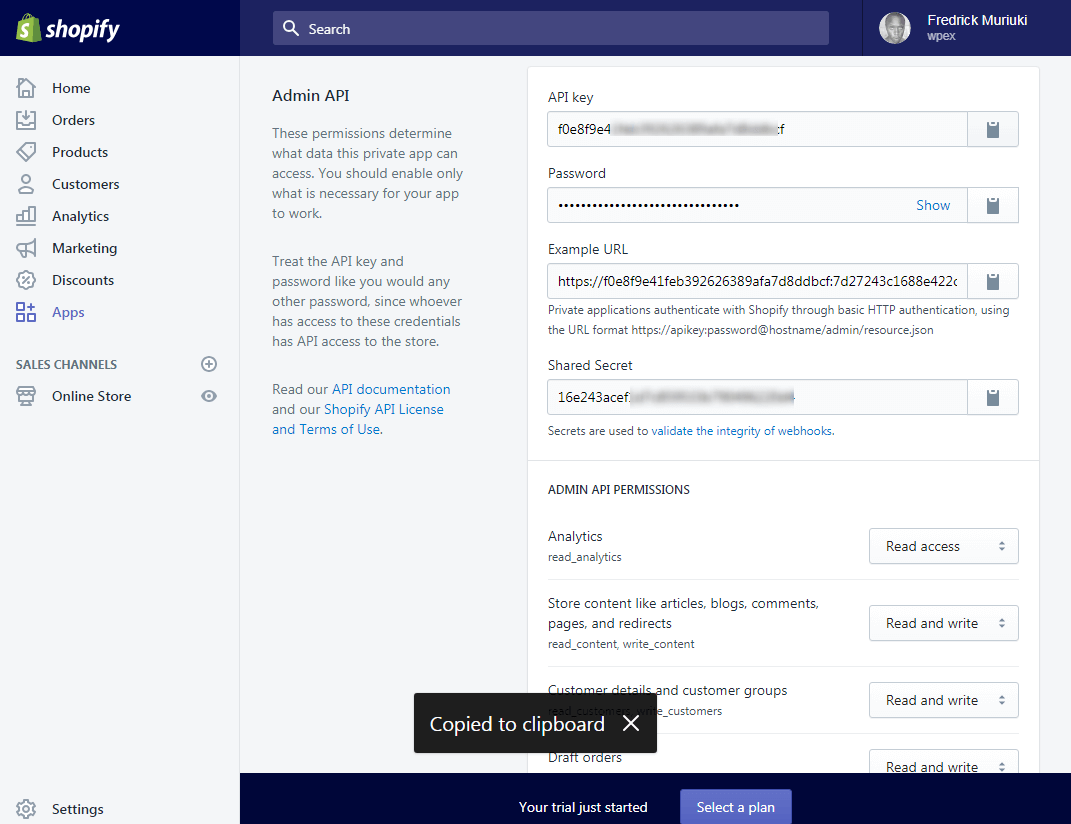Open Products page from sidebar
Image resolution: width=1071 pixels, height=824 pixels.
tap(79, 152)
